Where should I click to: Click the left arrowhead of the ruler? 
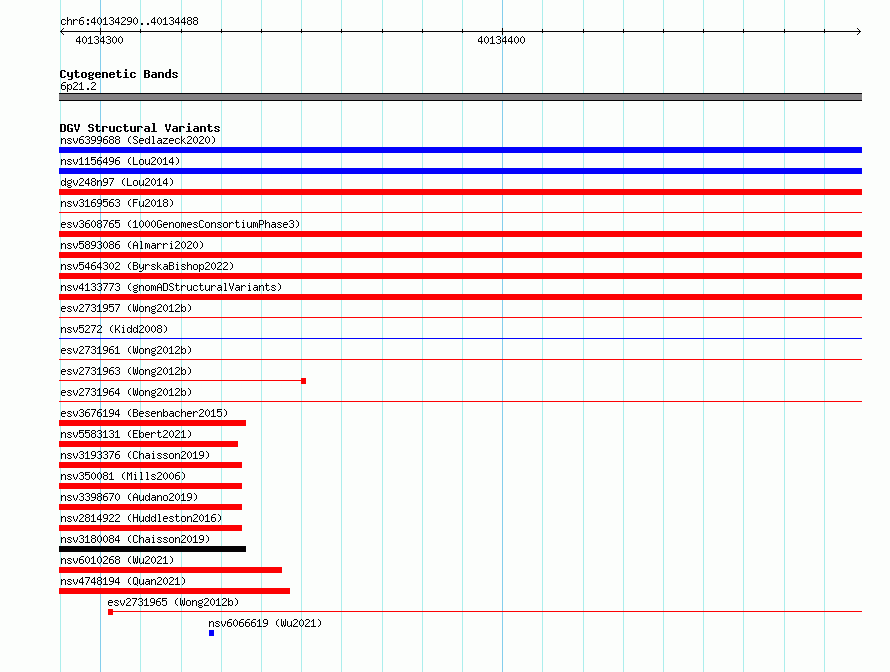point(62,32)
